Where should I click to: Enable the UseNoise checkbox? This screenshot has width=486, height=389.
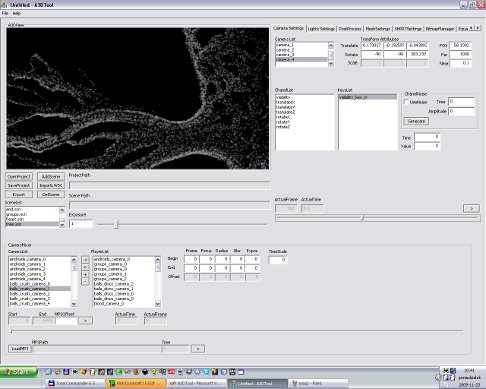click(x=406, y=102)
